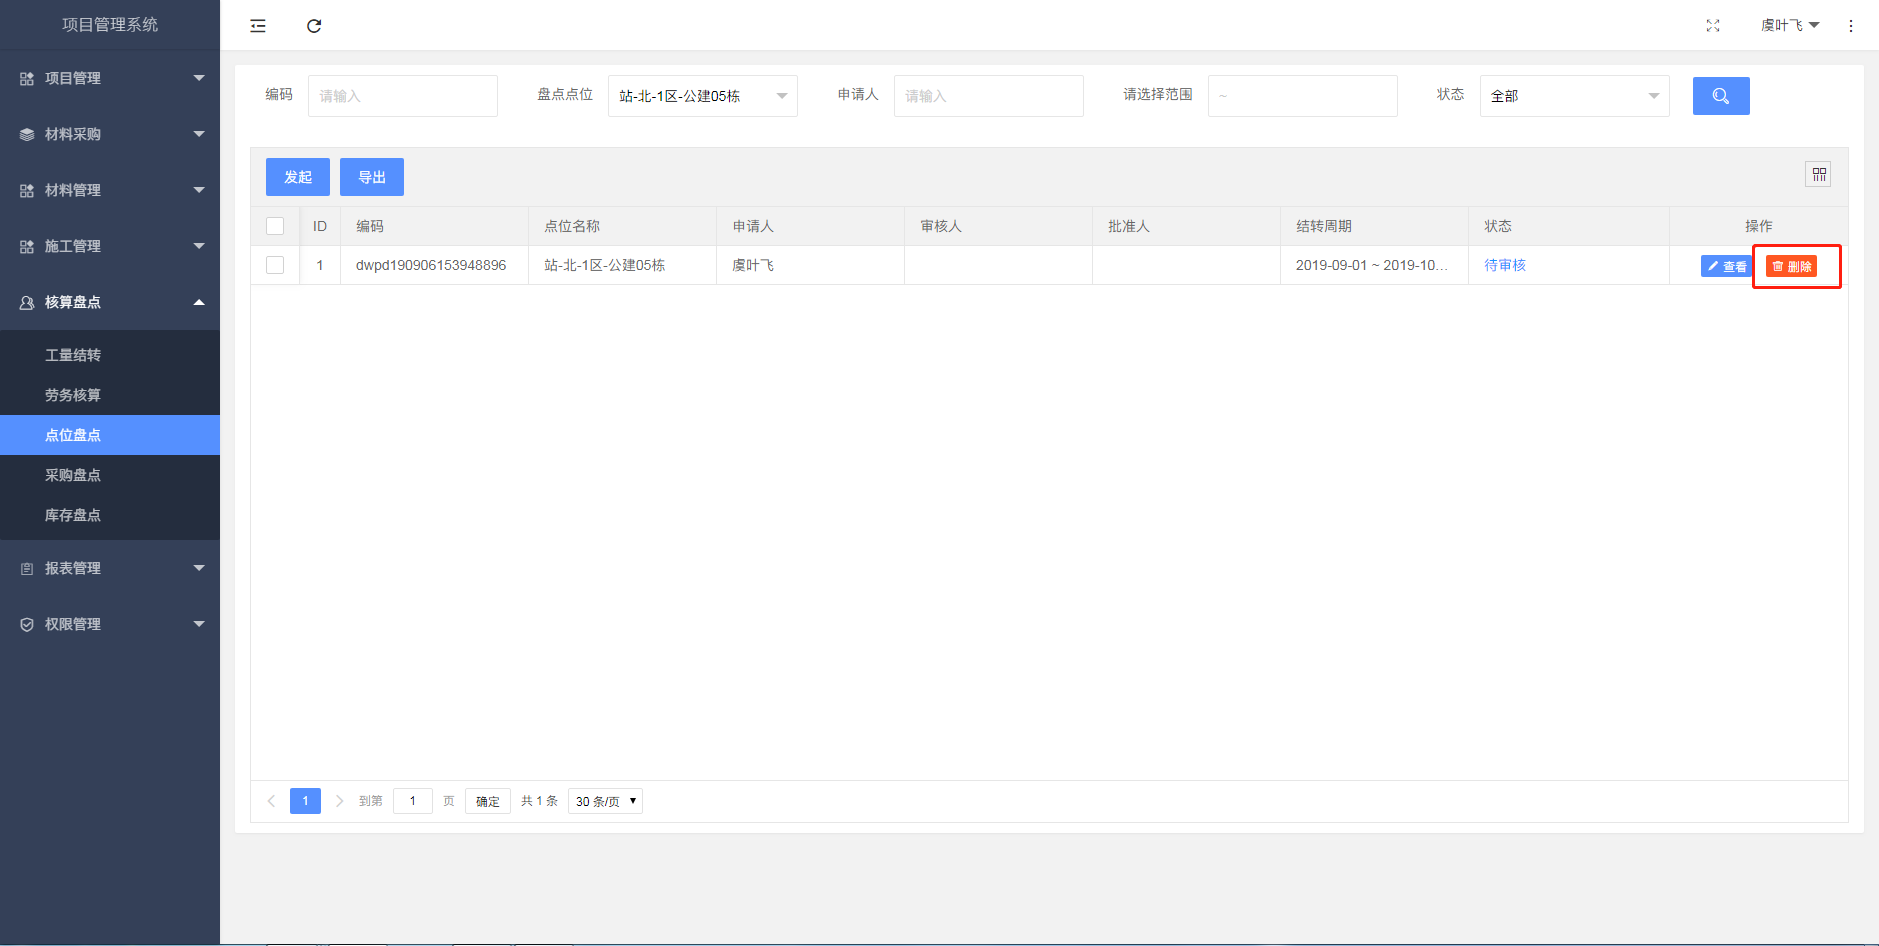The image size is (1879, 946).
Task: Click 报表管理 form icon
Action: 27,568
